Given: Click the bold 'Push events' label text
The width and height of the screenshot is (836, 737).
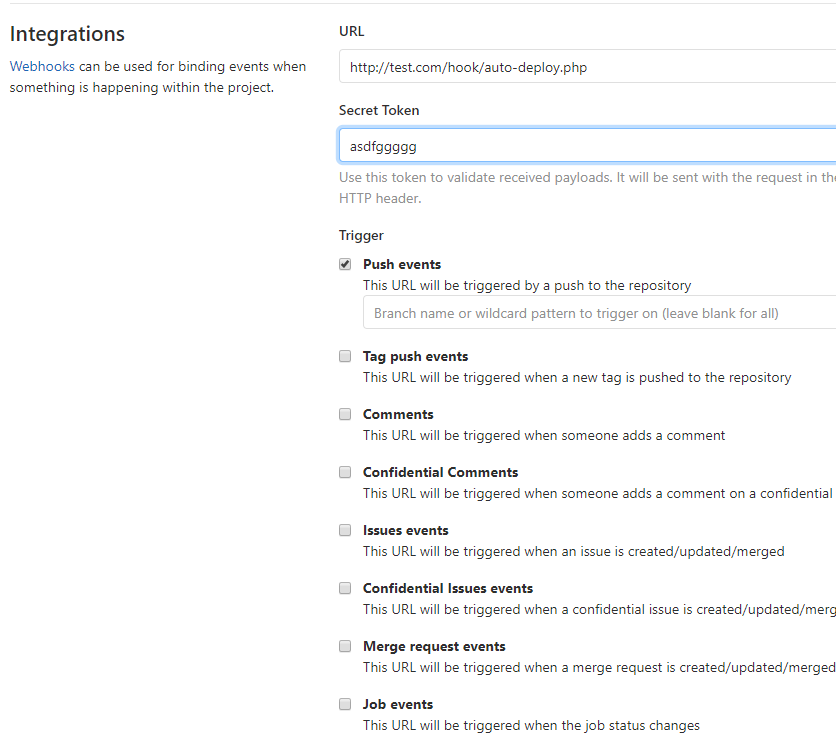Looking at the screenshot, I should click(x=402, y=265).
